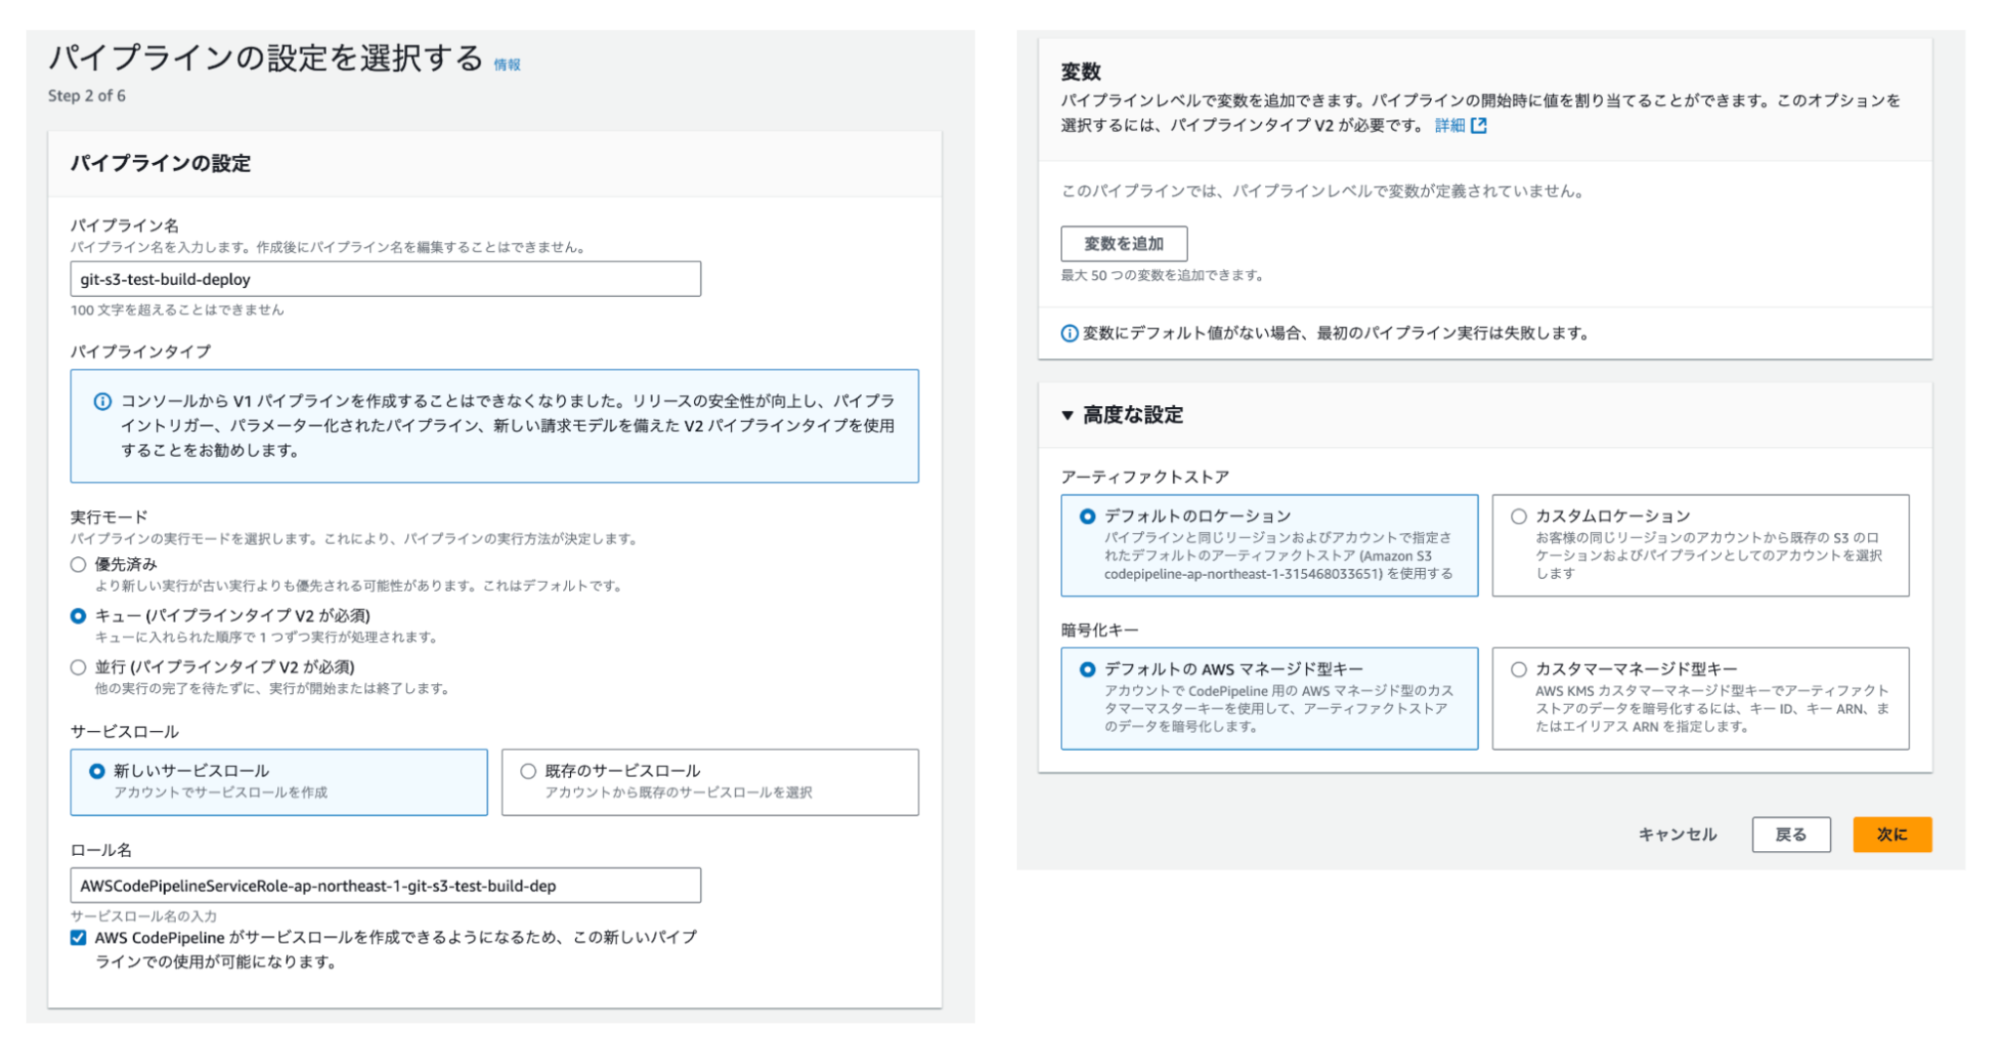Click the 変数を追加 button
The height and width of the screenshot is (1054, 1999).
(x=1124, y=244)
